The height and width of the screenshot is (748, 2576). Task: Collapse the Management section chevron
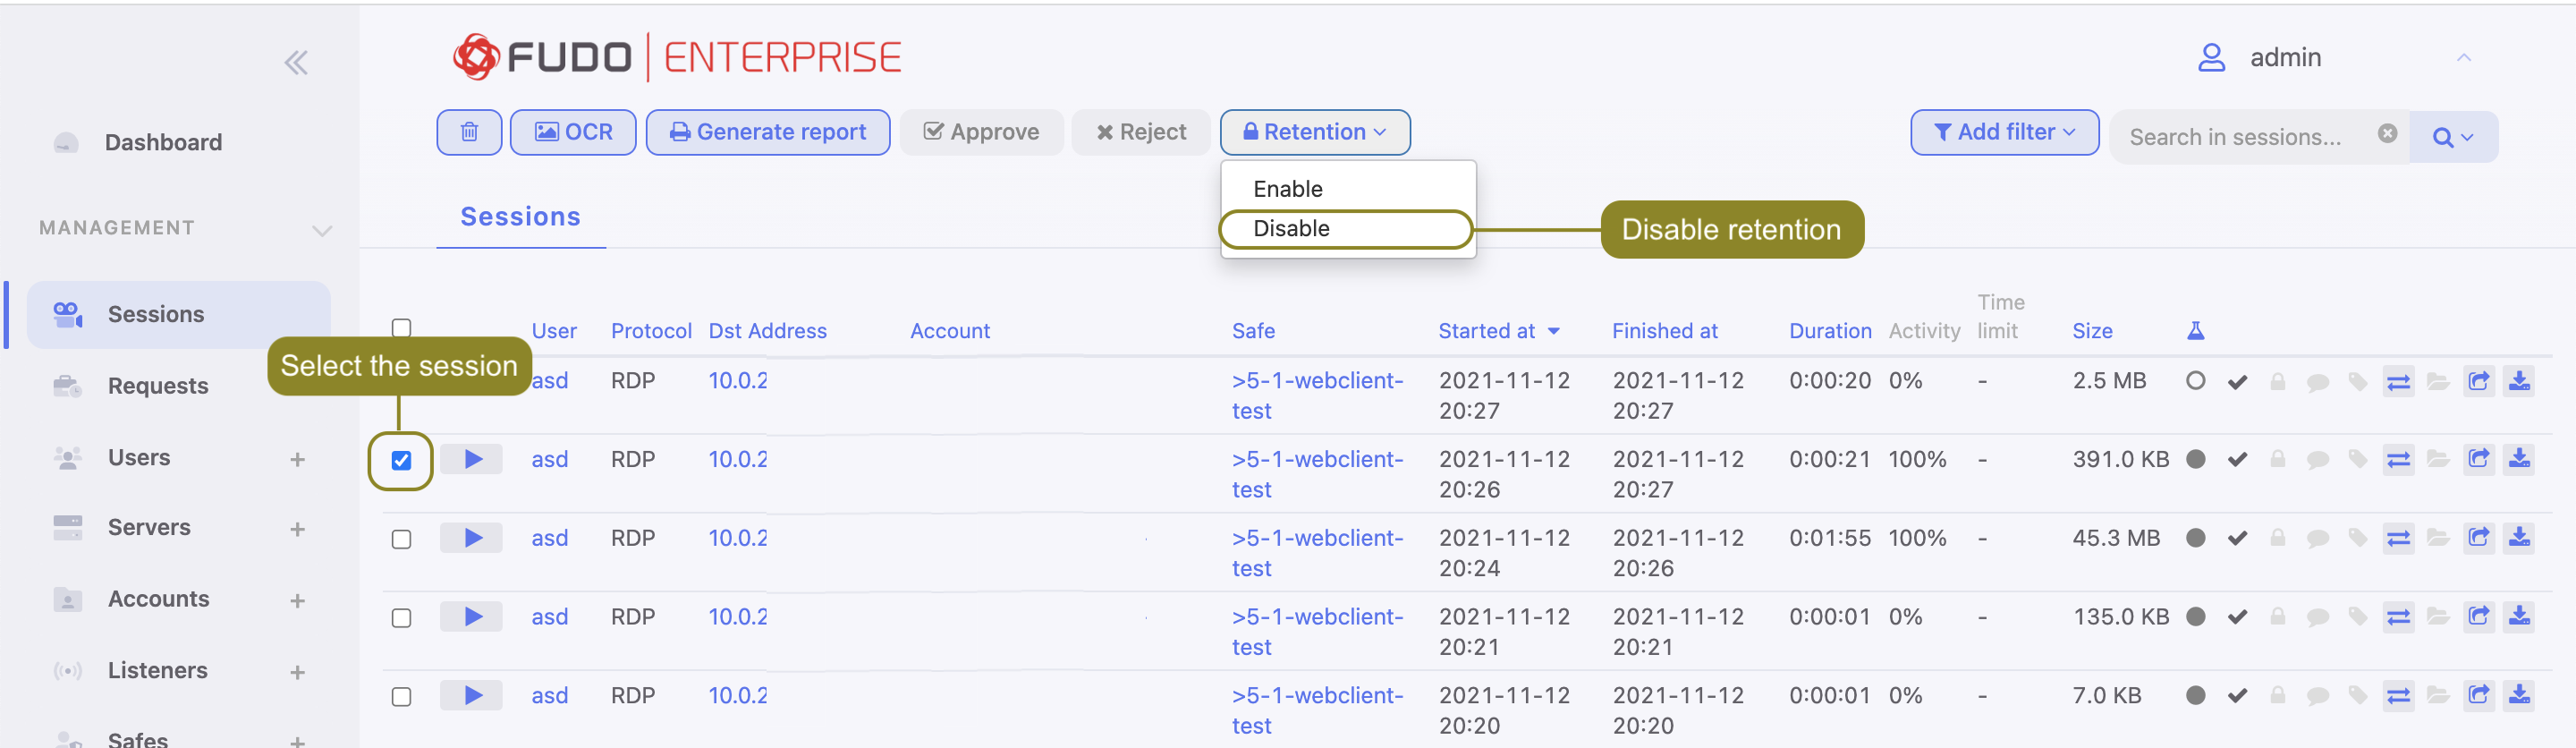[321, 230]
